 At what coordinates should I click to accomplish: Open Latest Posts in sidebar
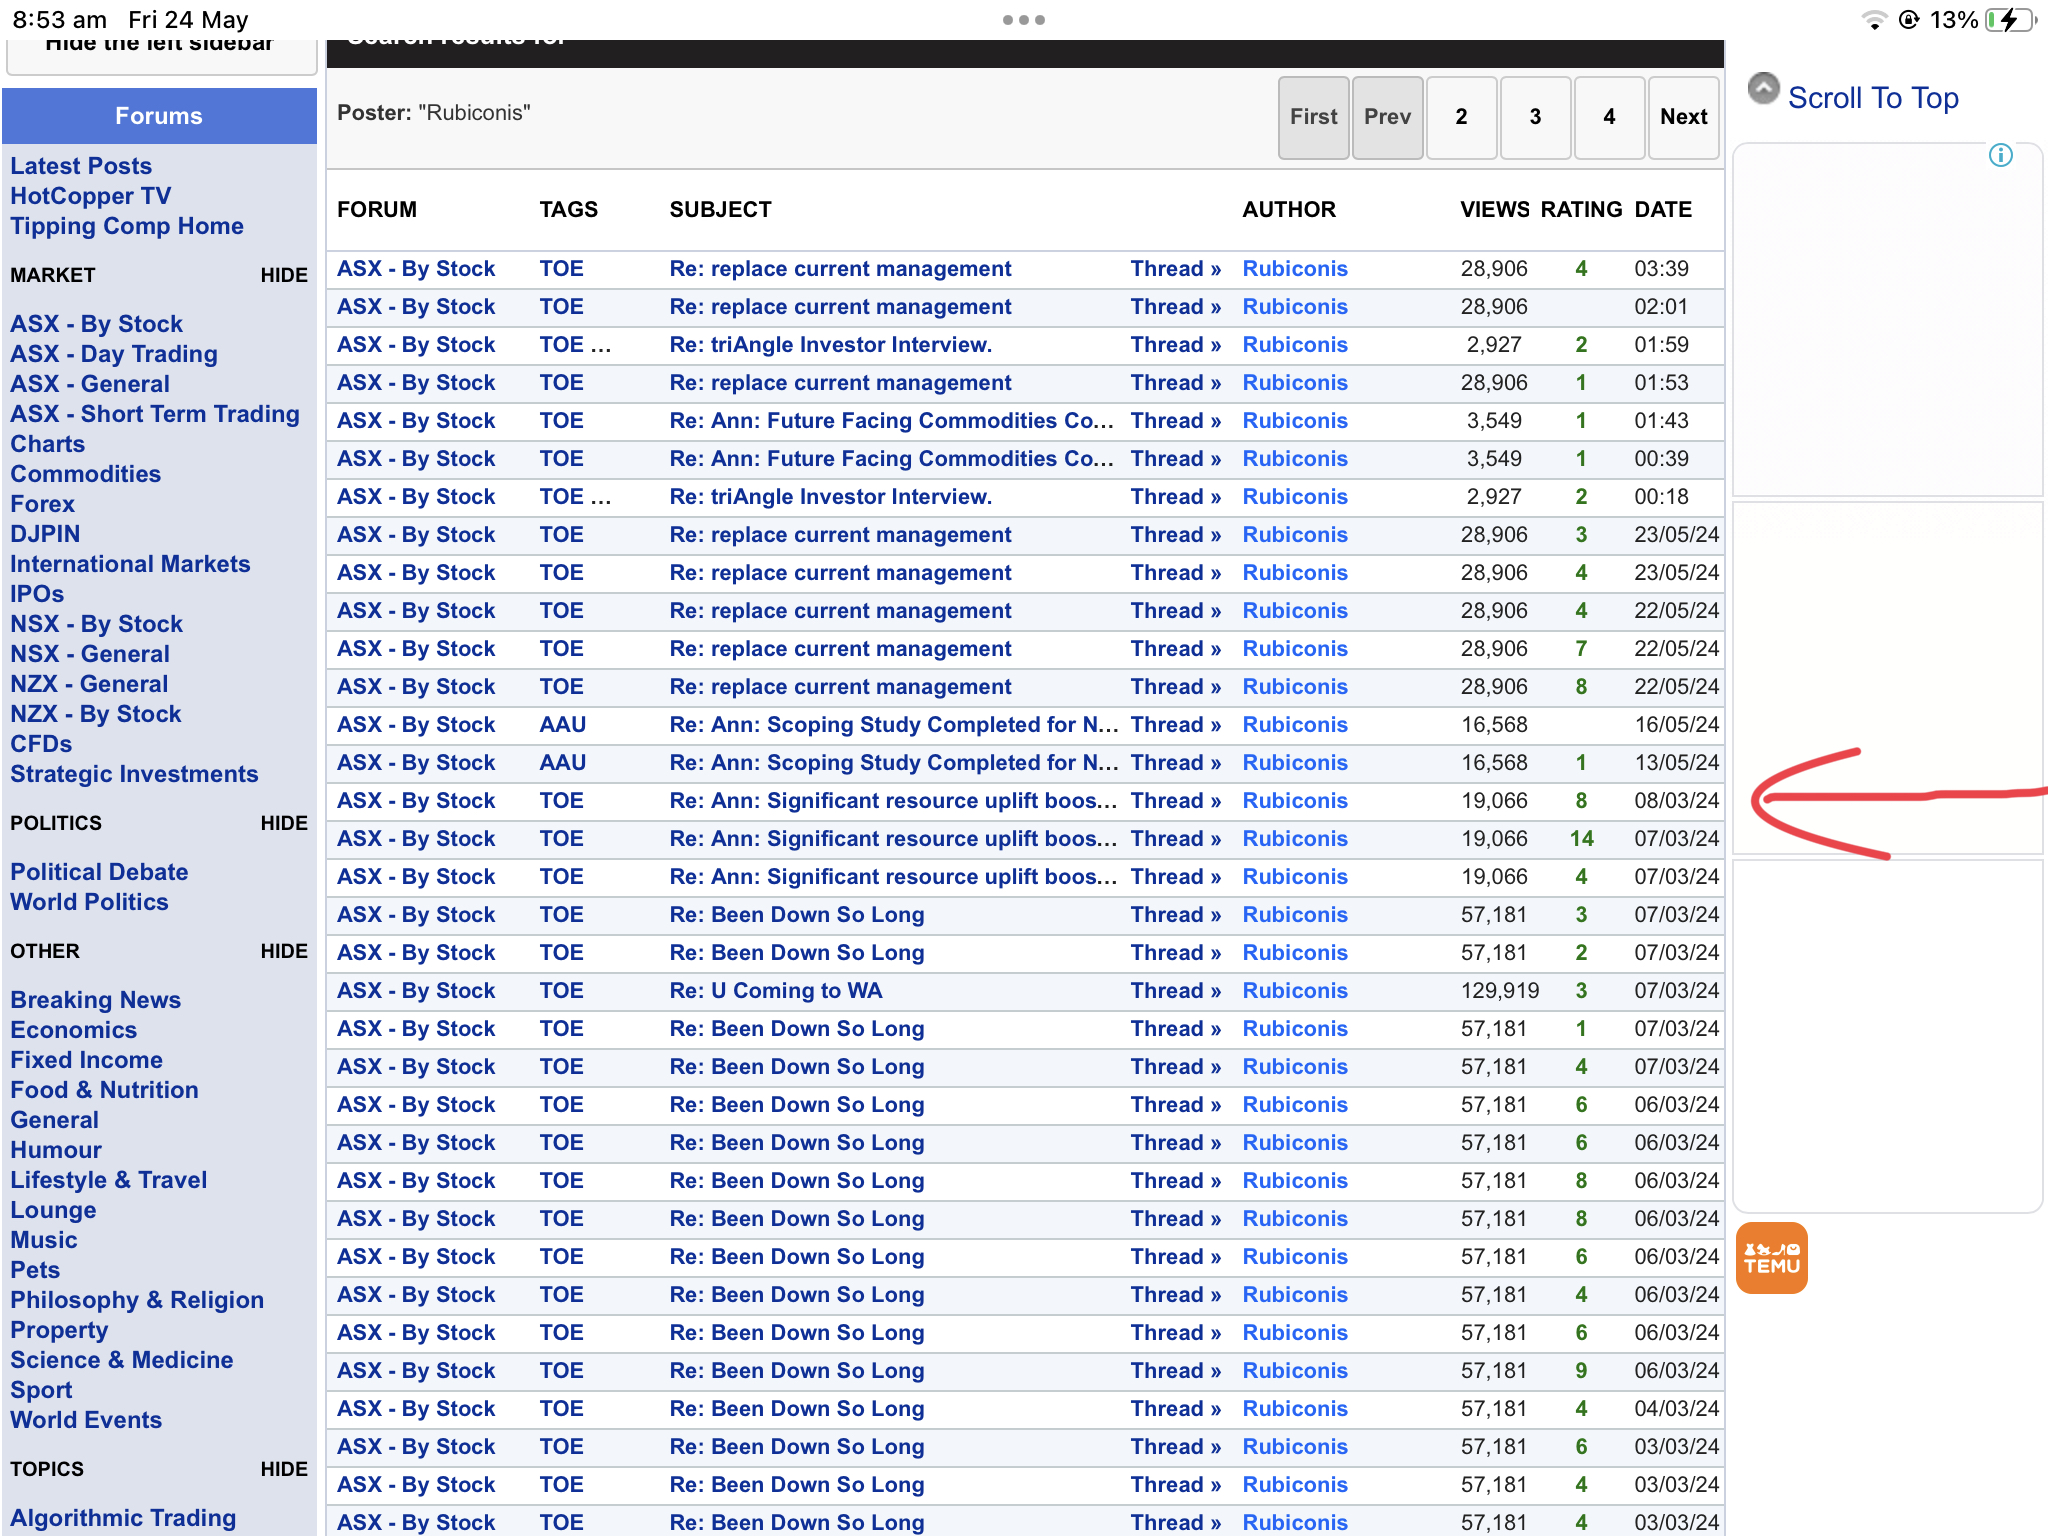81,166
